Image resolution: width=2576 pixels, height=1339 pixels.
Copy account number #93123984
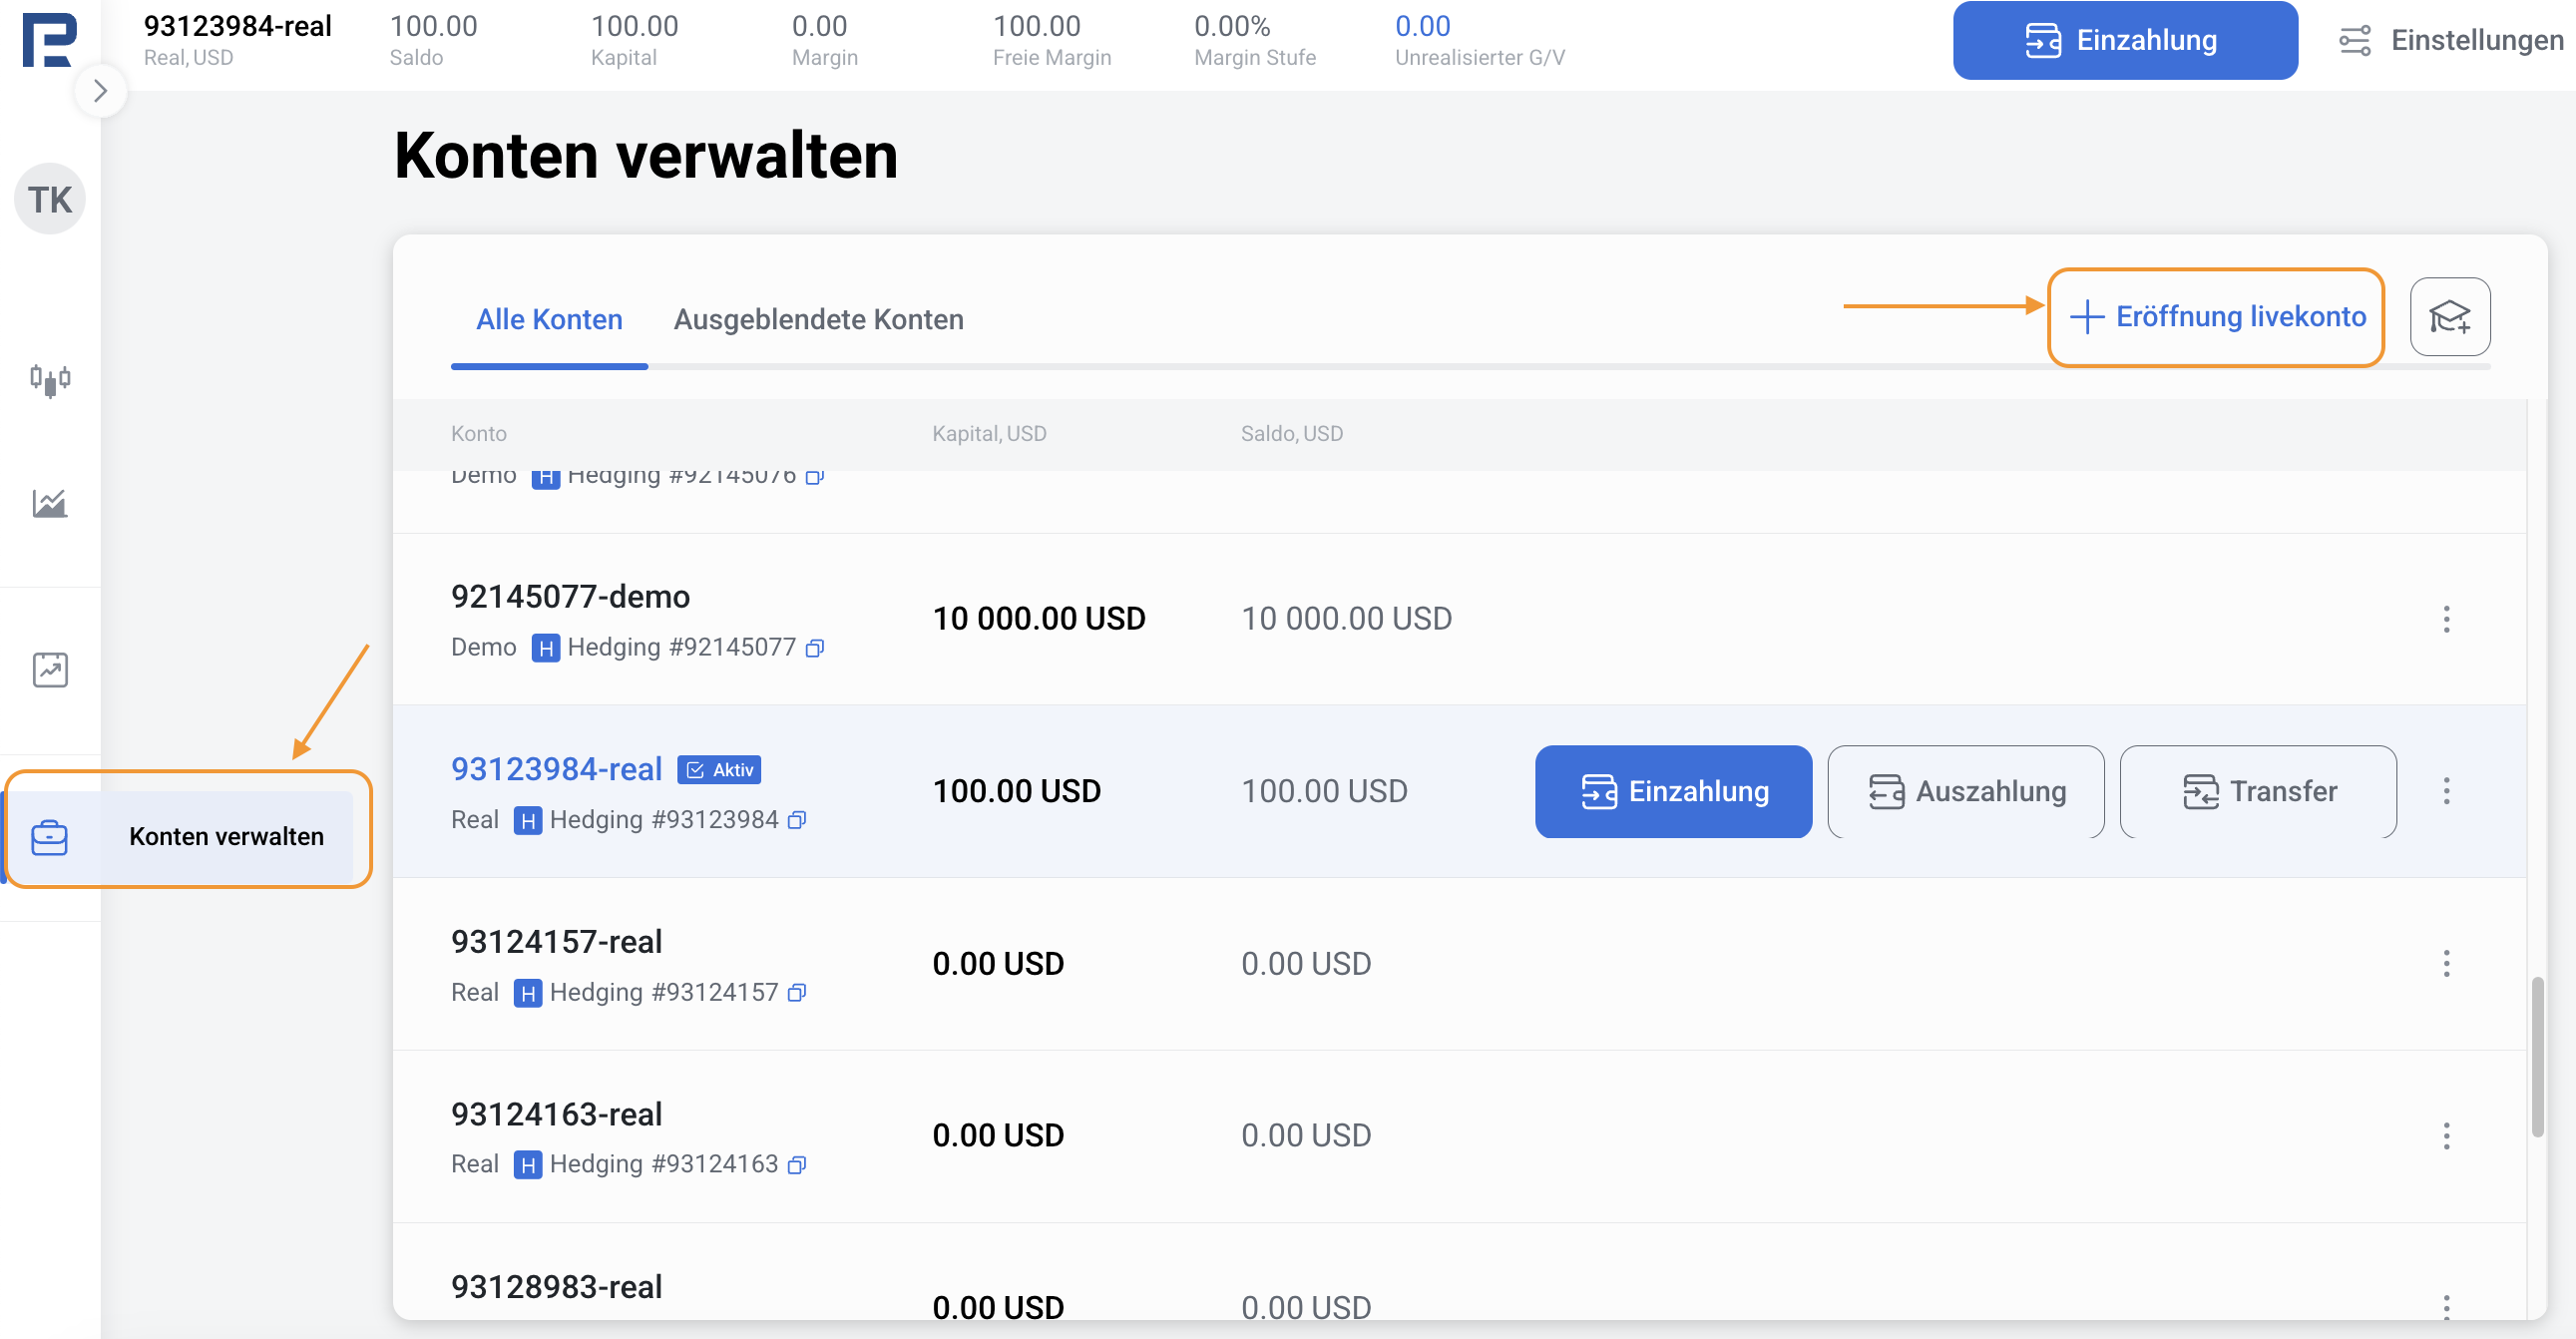(797, 820)
